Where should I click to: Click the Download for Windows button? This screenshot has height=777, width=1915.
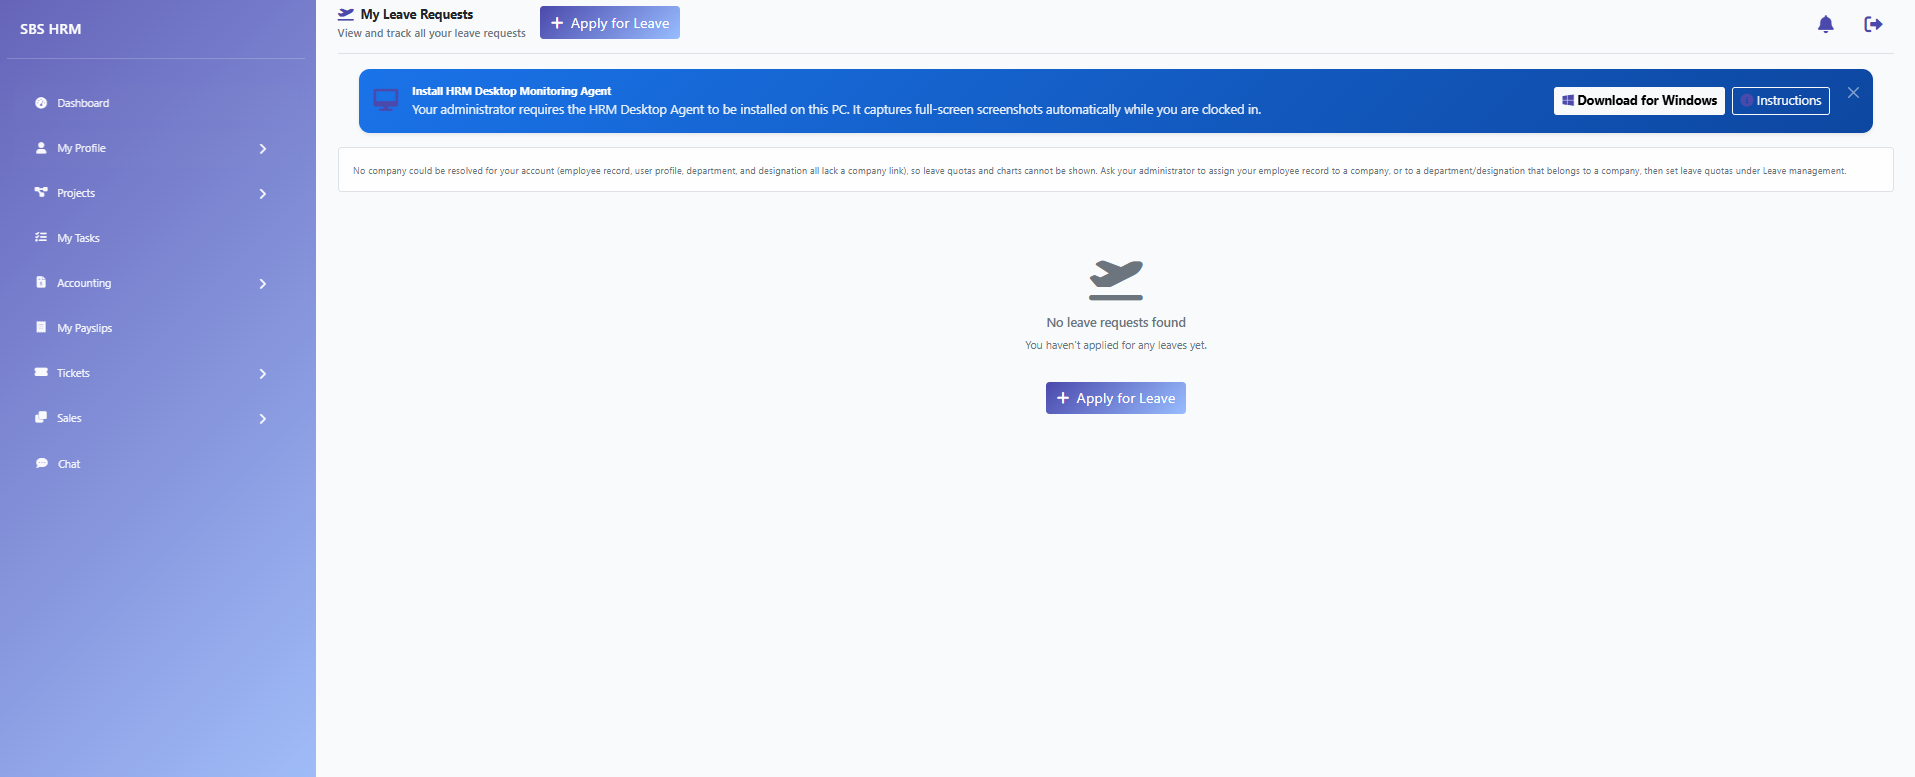[x=1639, y=101]
